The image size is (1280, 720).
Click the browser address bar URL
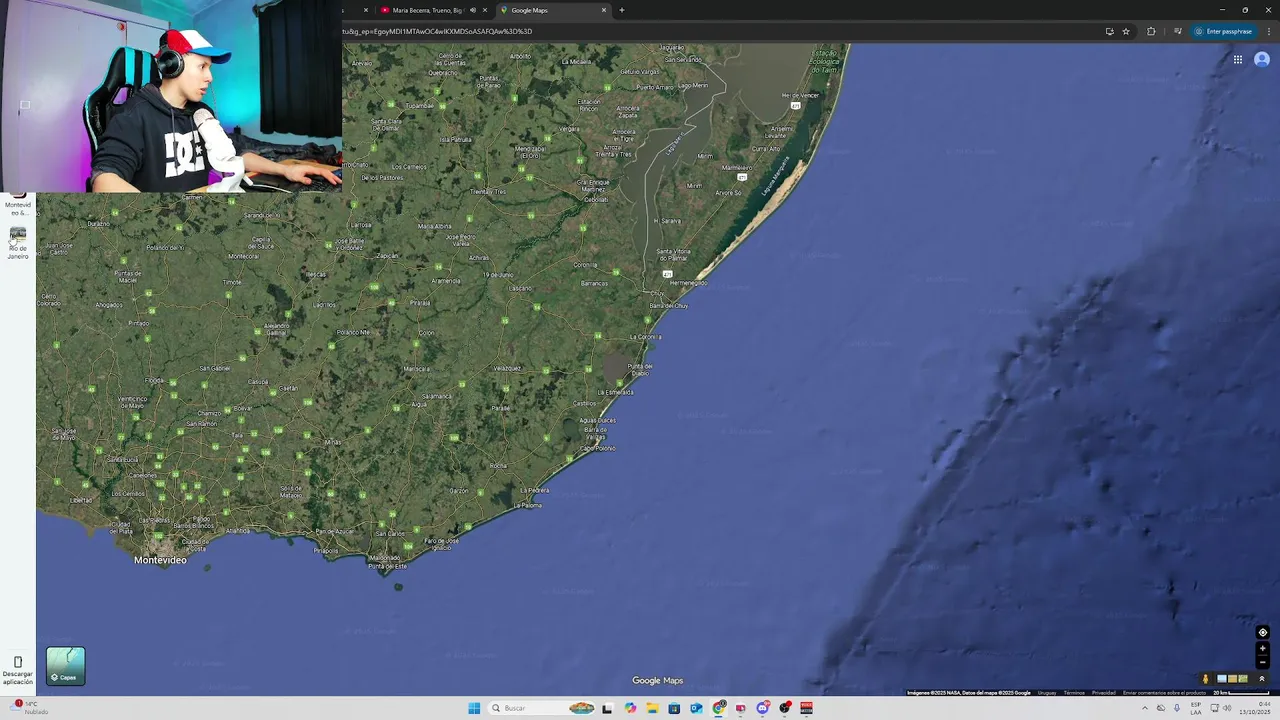coord(437,31)
